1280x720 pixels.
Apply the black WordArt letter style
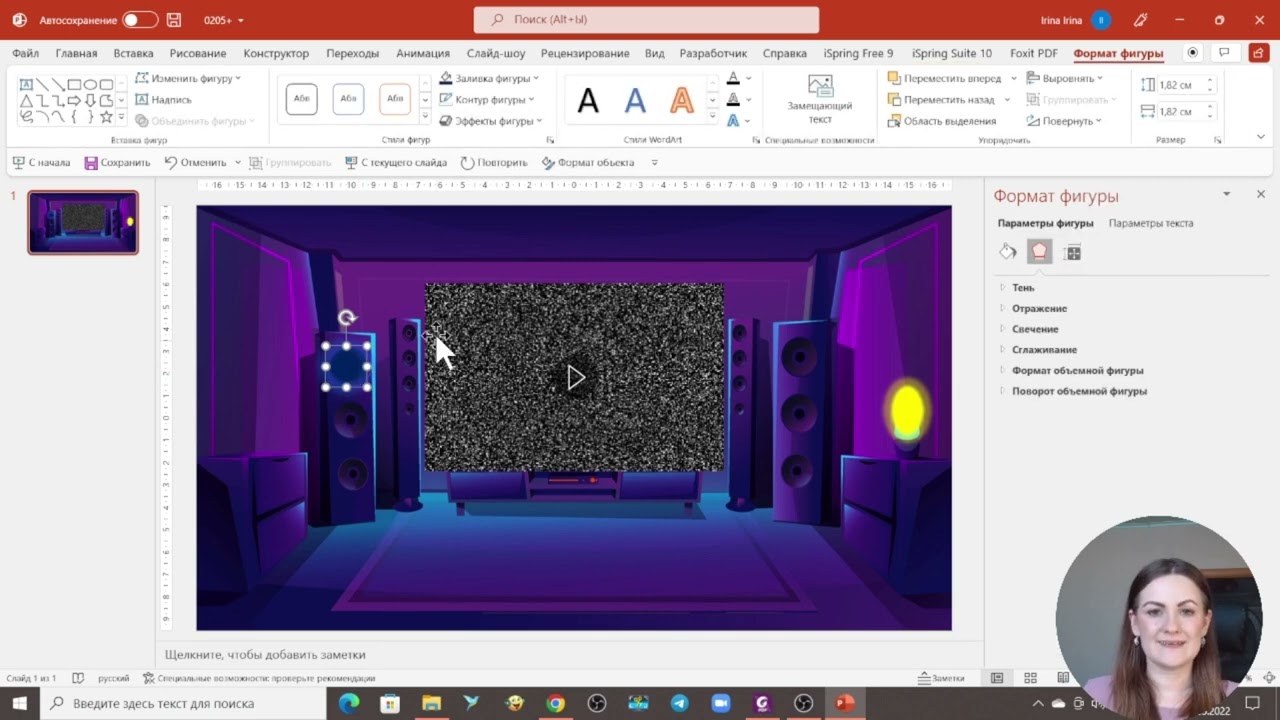click(x=589, y=100)
